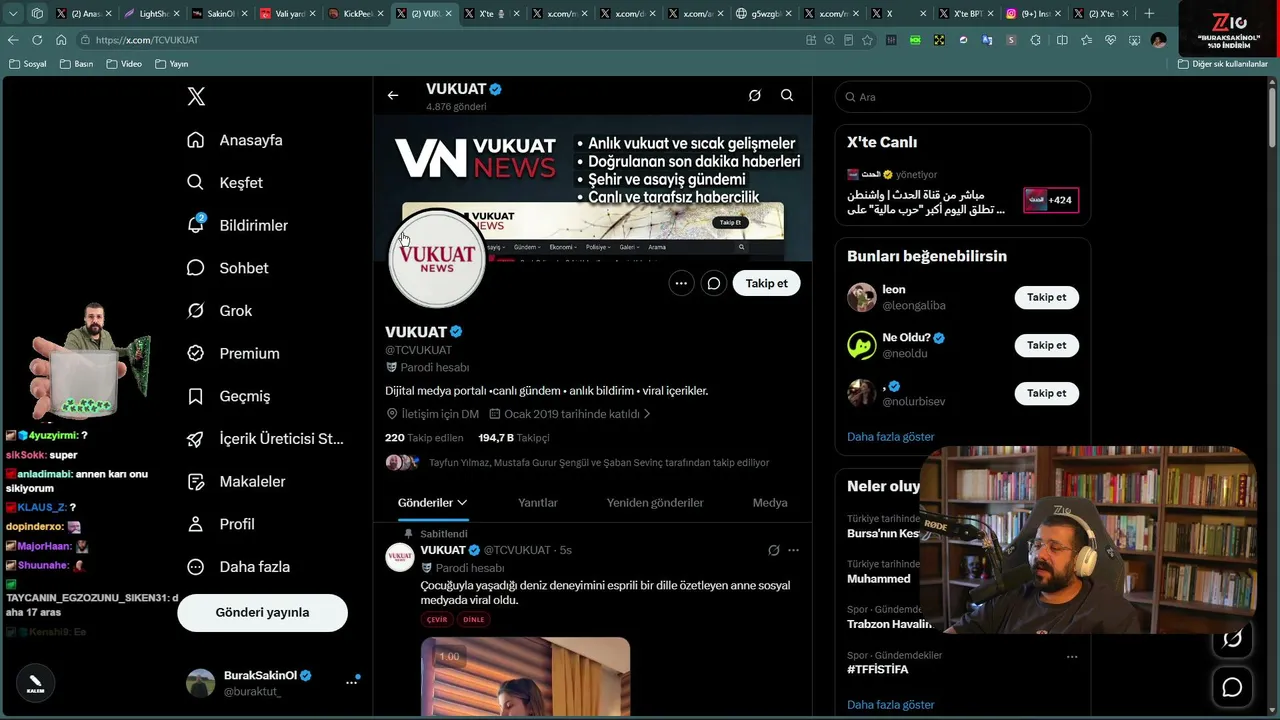Open the X logo home link

coord(196,96)
